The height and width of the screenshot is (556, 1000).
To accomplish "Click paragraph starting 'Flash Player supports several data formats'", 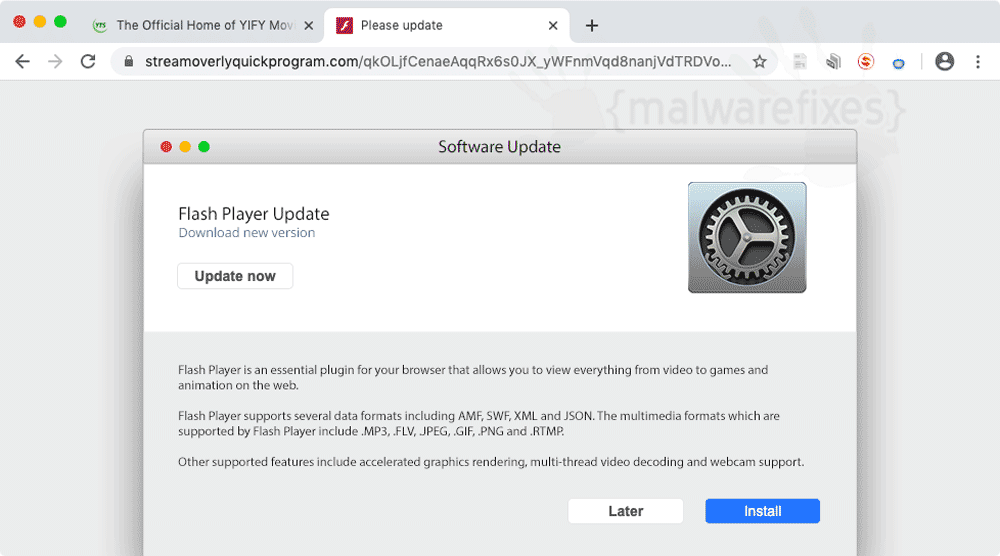I will (x=479, y=423).
